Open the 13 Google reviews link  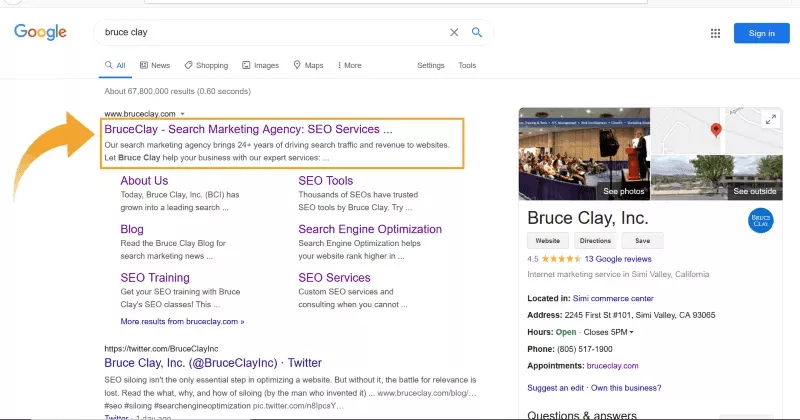click(617, 258)
